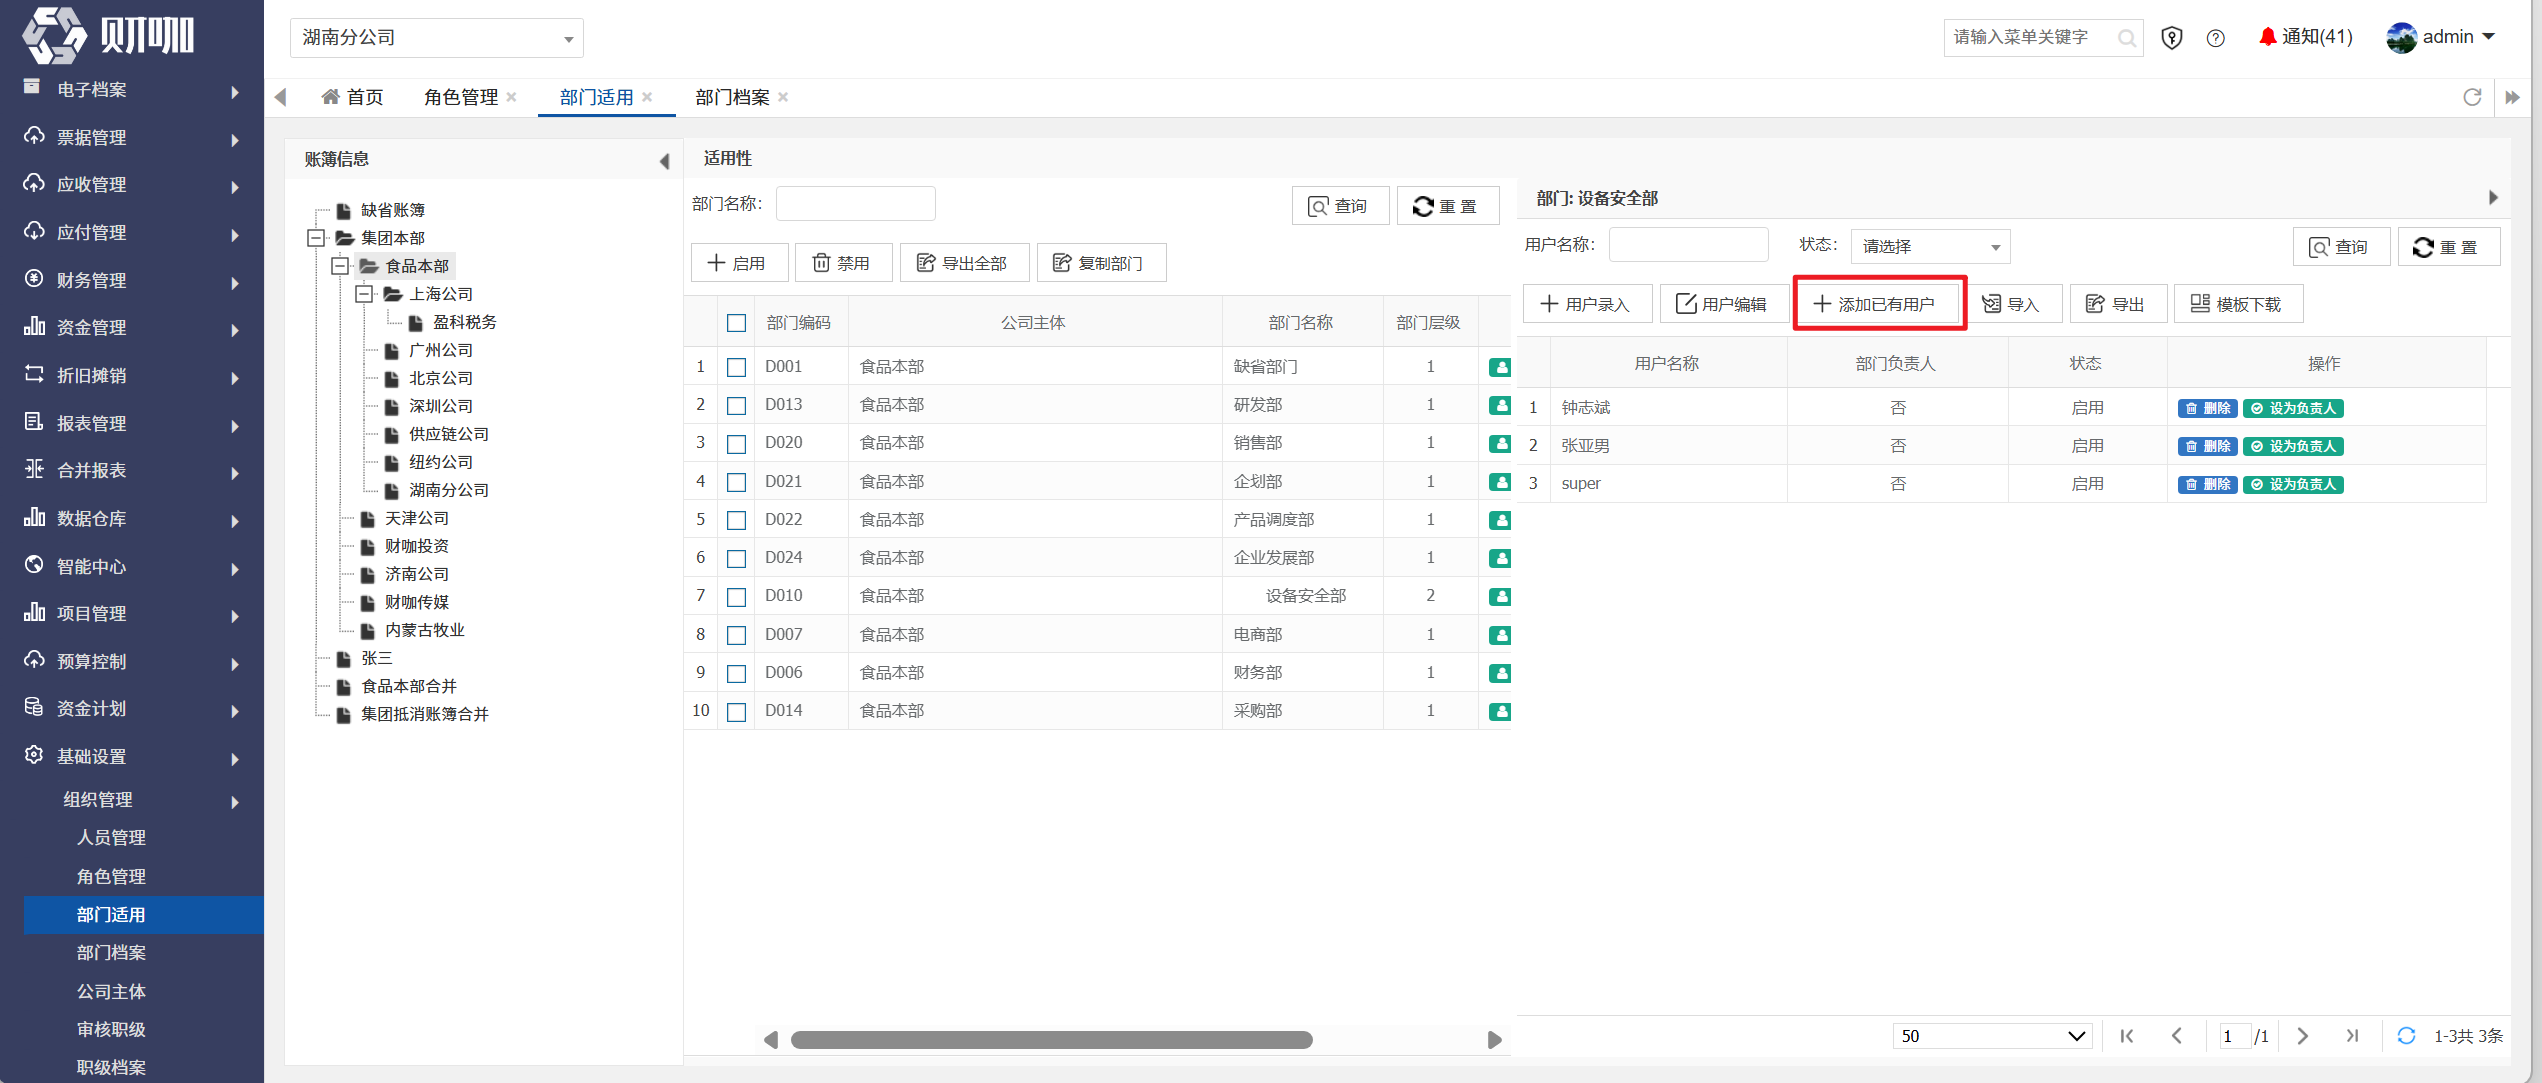Click the 部门名称 input field
The image size is (2542, 1083).
[856, 204]
